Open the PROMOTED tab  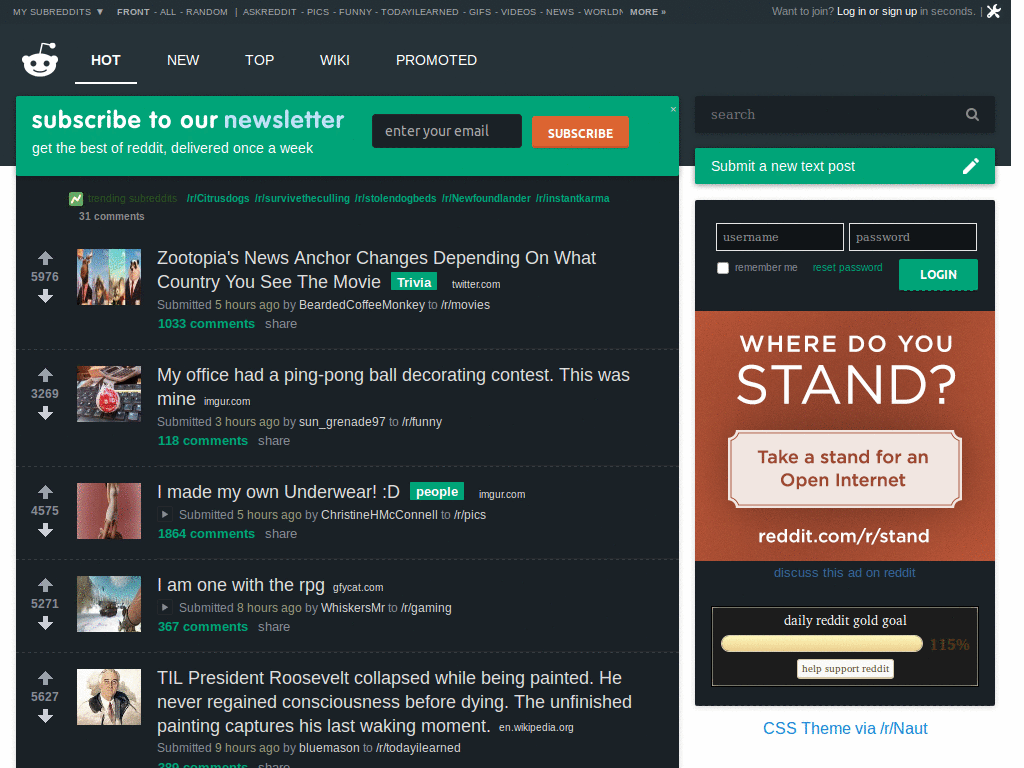(436, 60)
